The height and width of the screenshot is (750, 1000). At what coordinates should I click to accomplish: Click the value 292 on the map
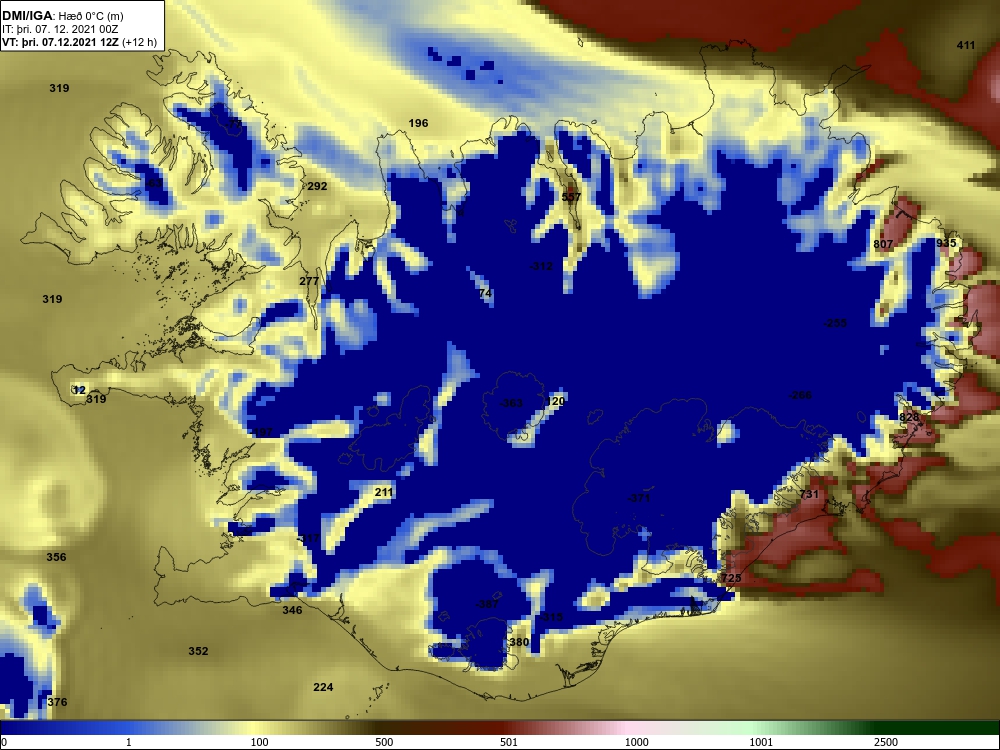tap(317, 186)
